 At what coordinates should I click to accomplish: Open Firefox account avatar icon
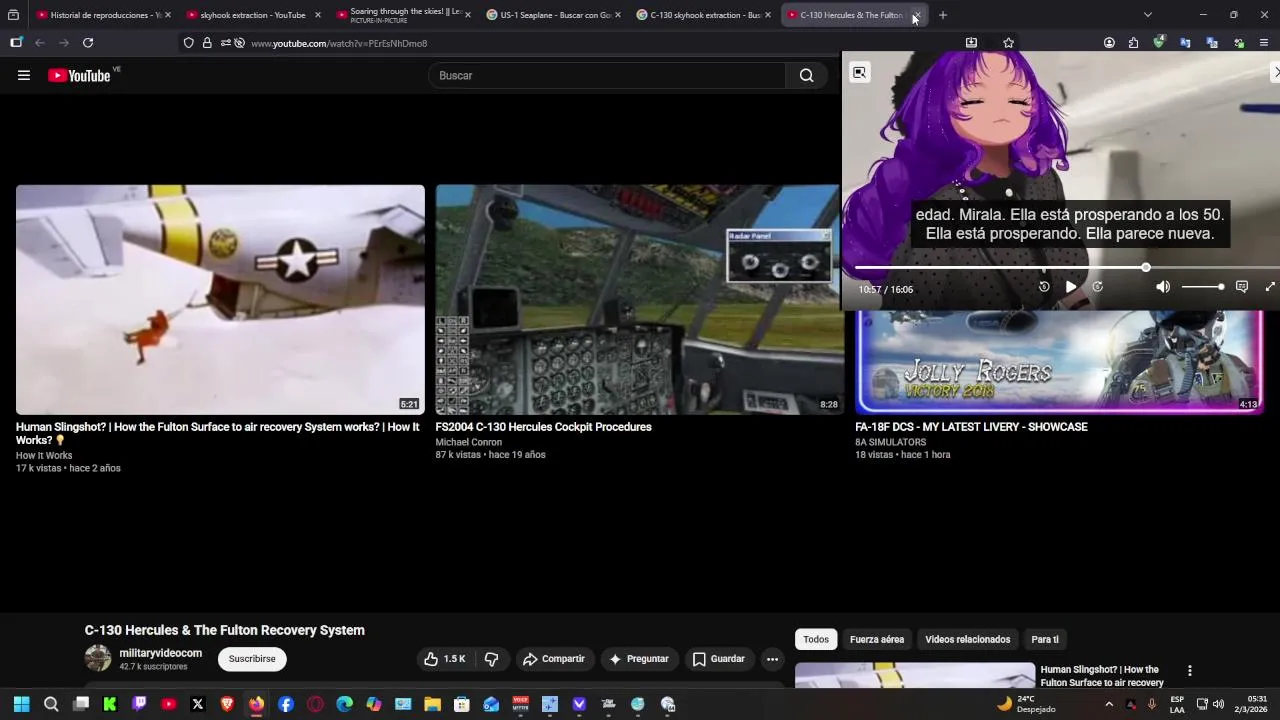[1109, 43]
